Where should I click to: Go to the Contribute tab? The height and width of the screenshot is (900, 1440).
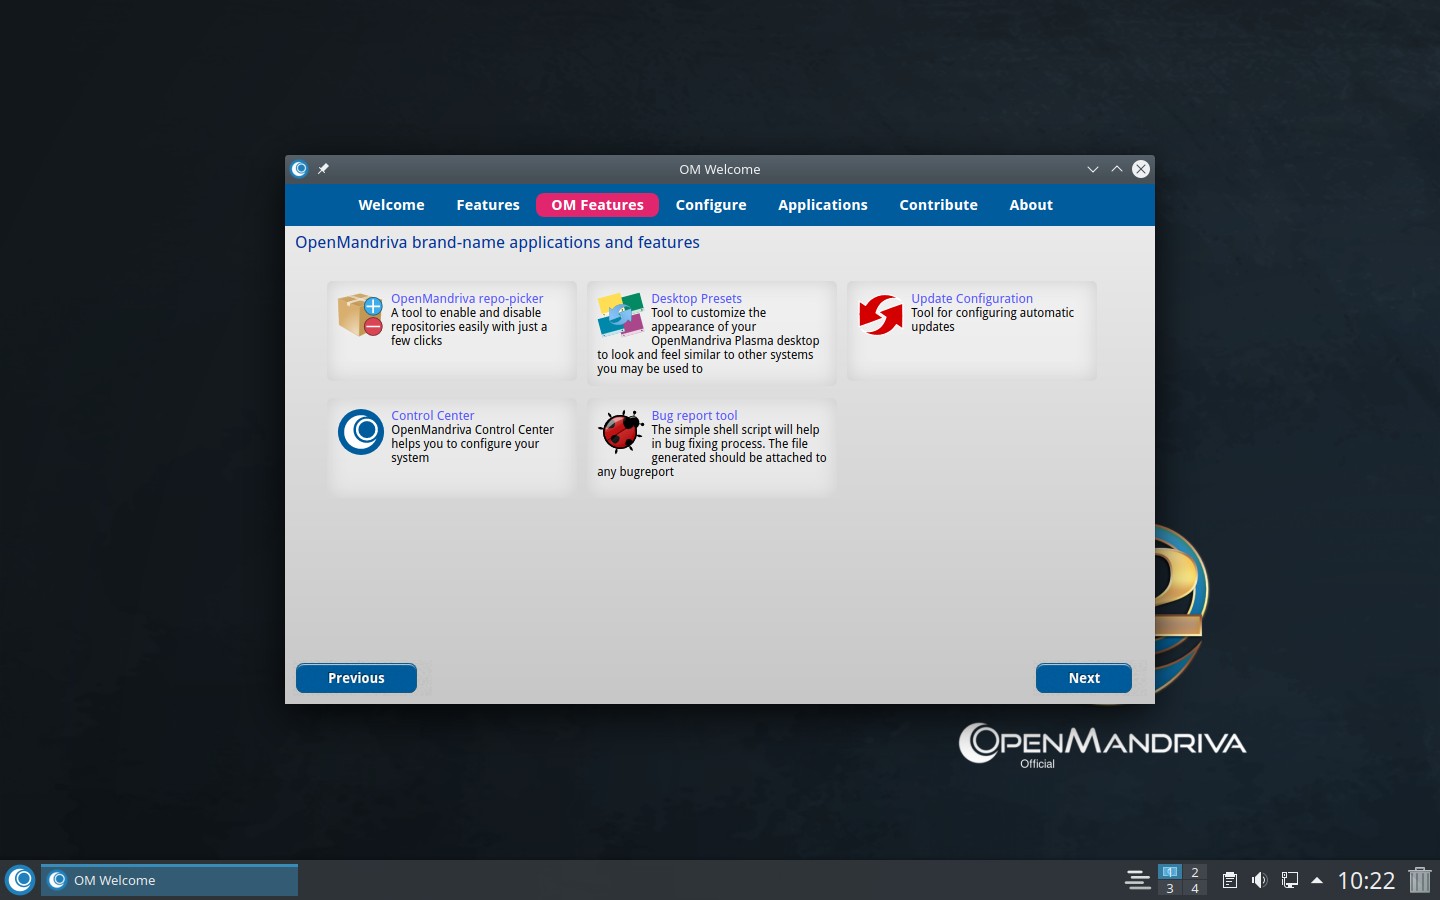click(x=938, y=205)
